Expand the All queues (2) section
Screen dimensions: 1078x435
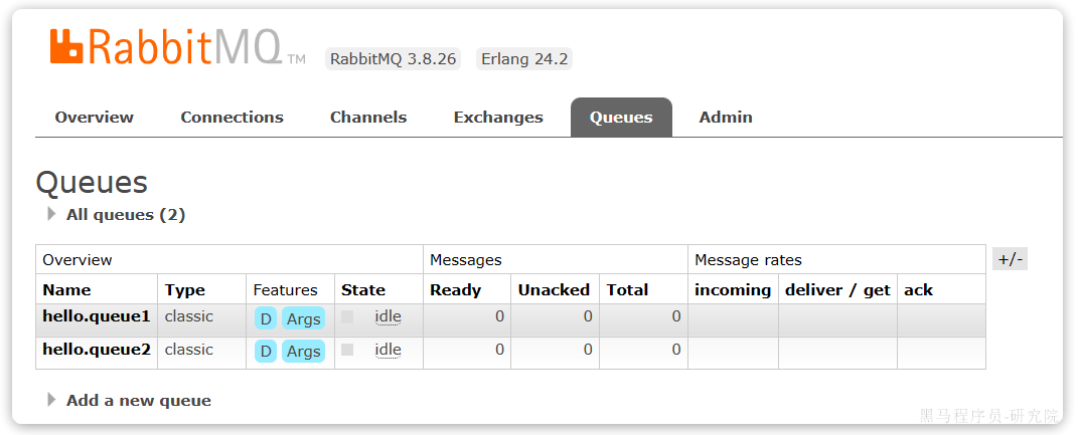[x=125, y=215]
